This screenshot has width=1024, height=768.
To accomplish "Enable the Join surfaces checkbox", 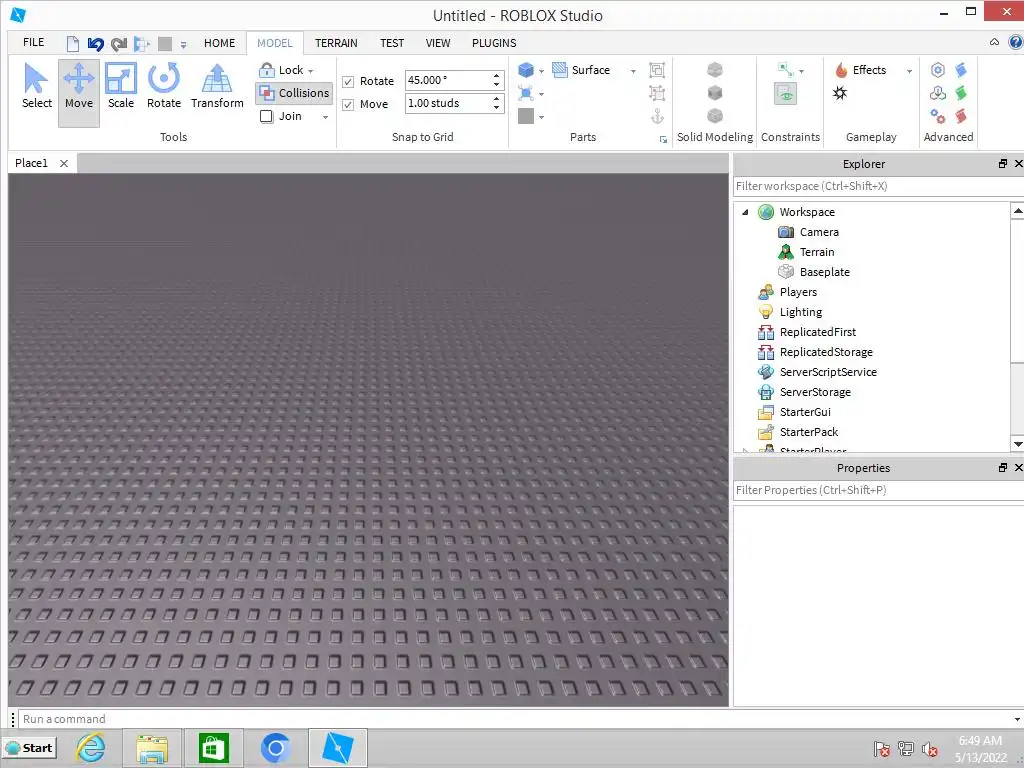I will coord(266,116).
